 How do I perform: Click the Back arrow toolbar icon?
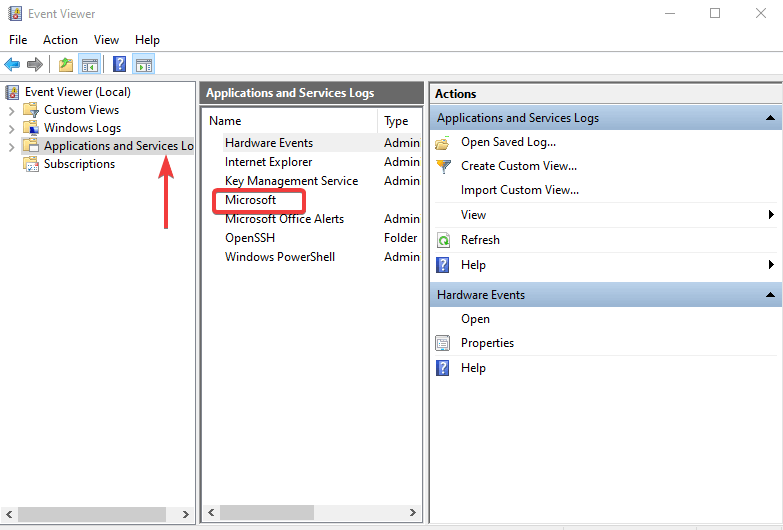pos(12,64)
